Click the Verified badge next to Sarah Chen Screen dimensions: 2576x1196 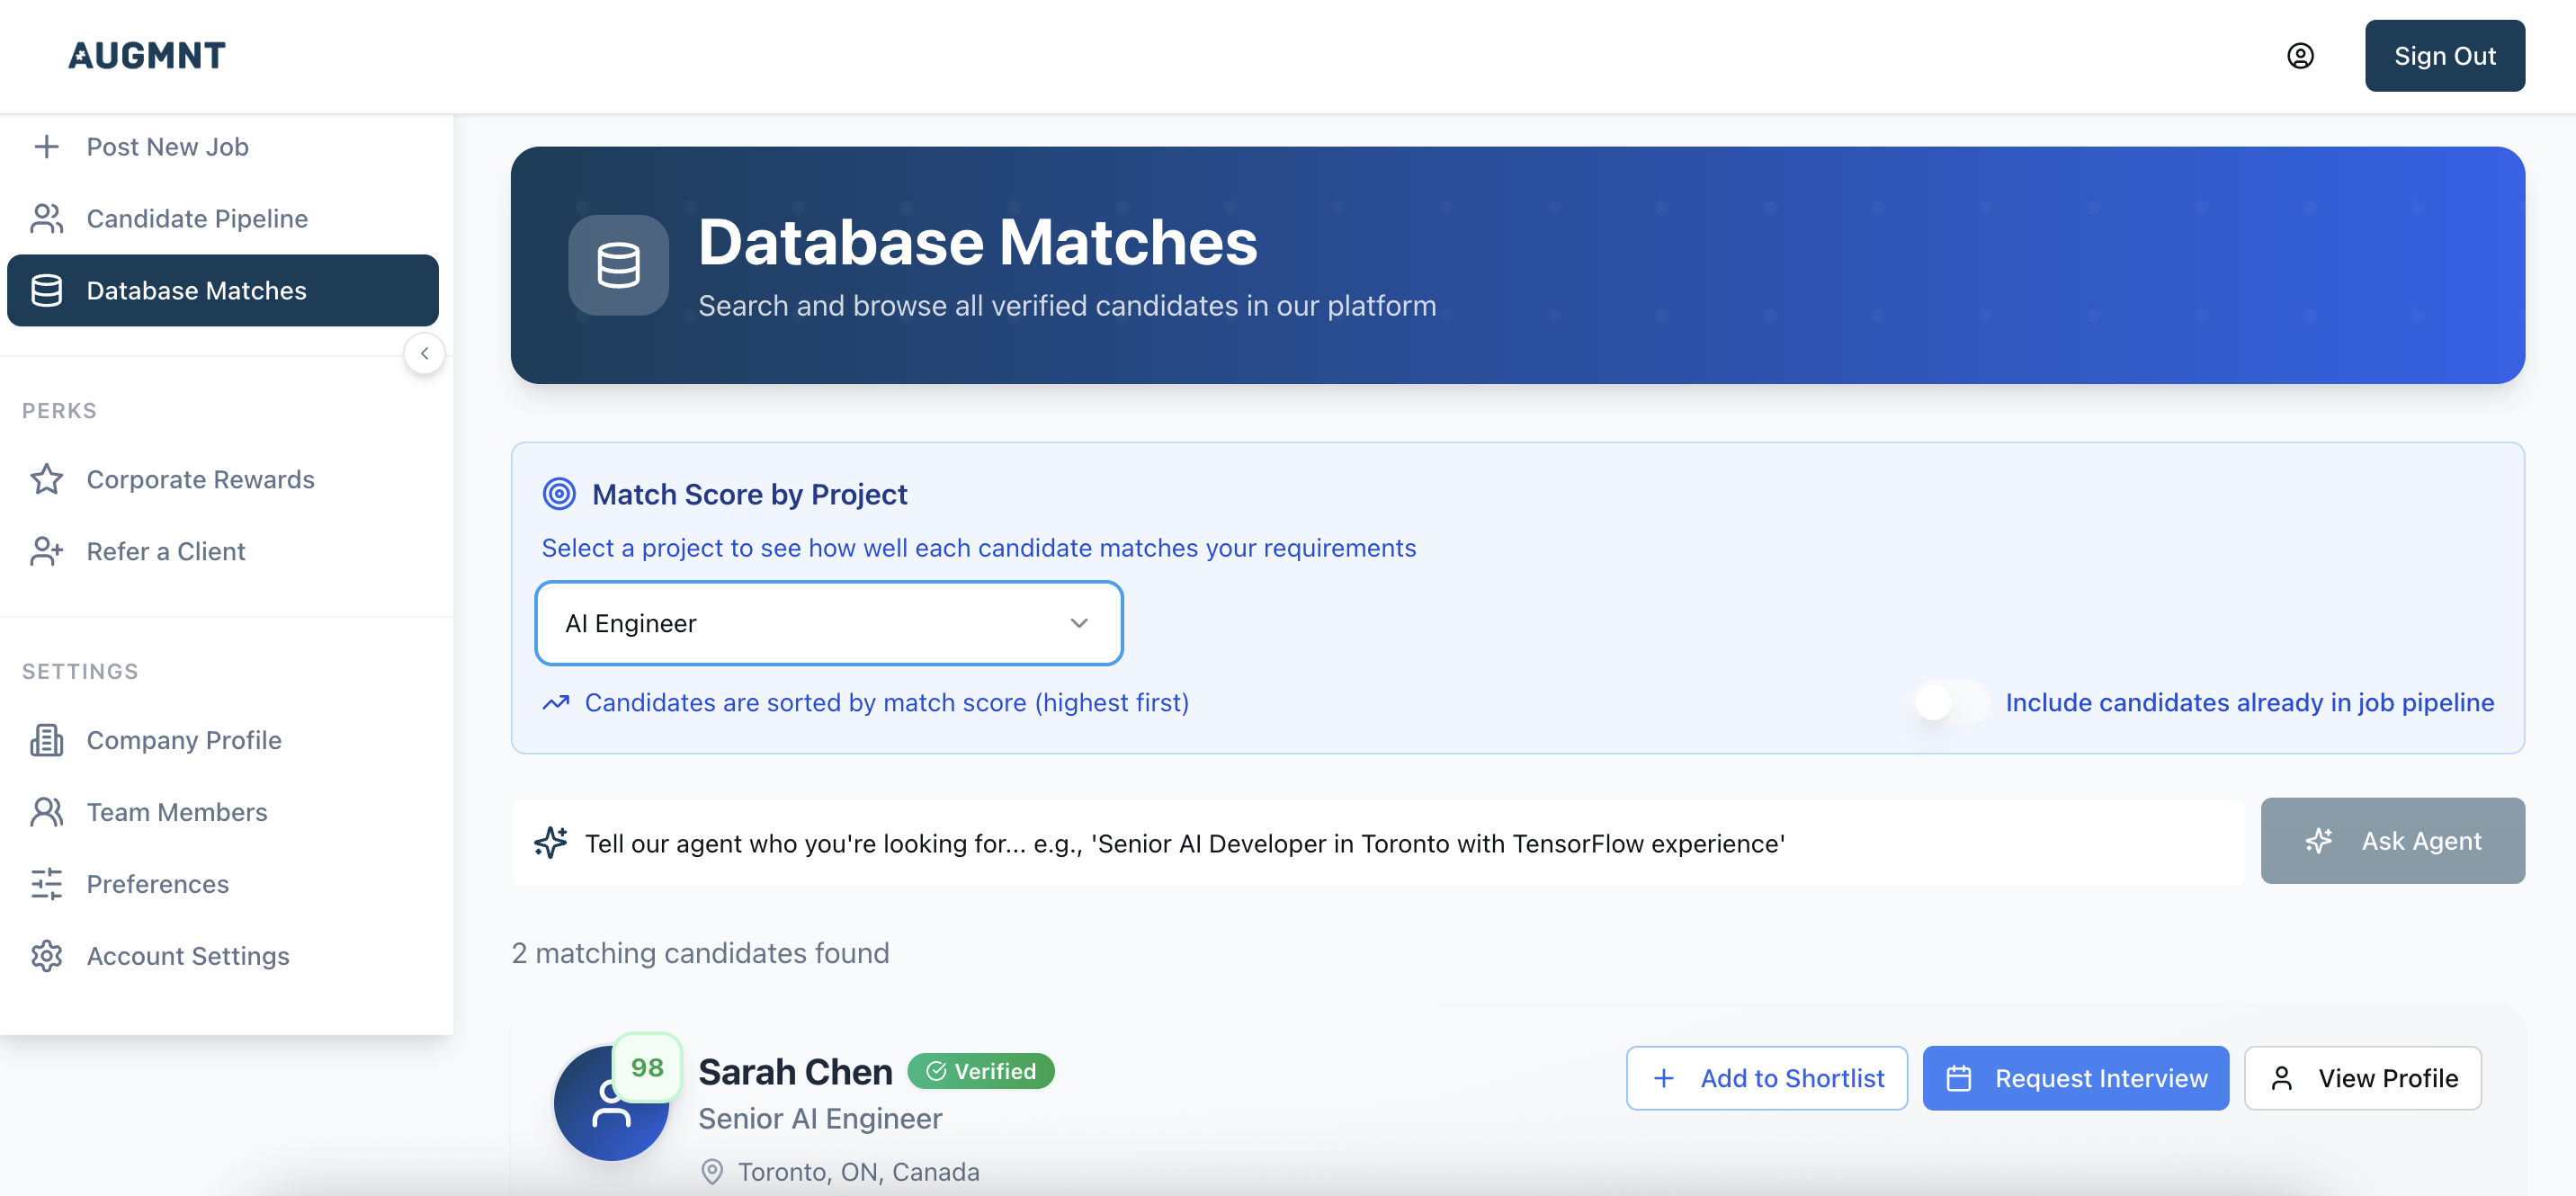click(x=980, y=1071)
